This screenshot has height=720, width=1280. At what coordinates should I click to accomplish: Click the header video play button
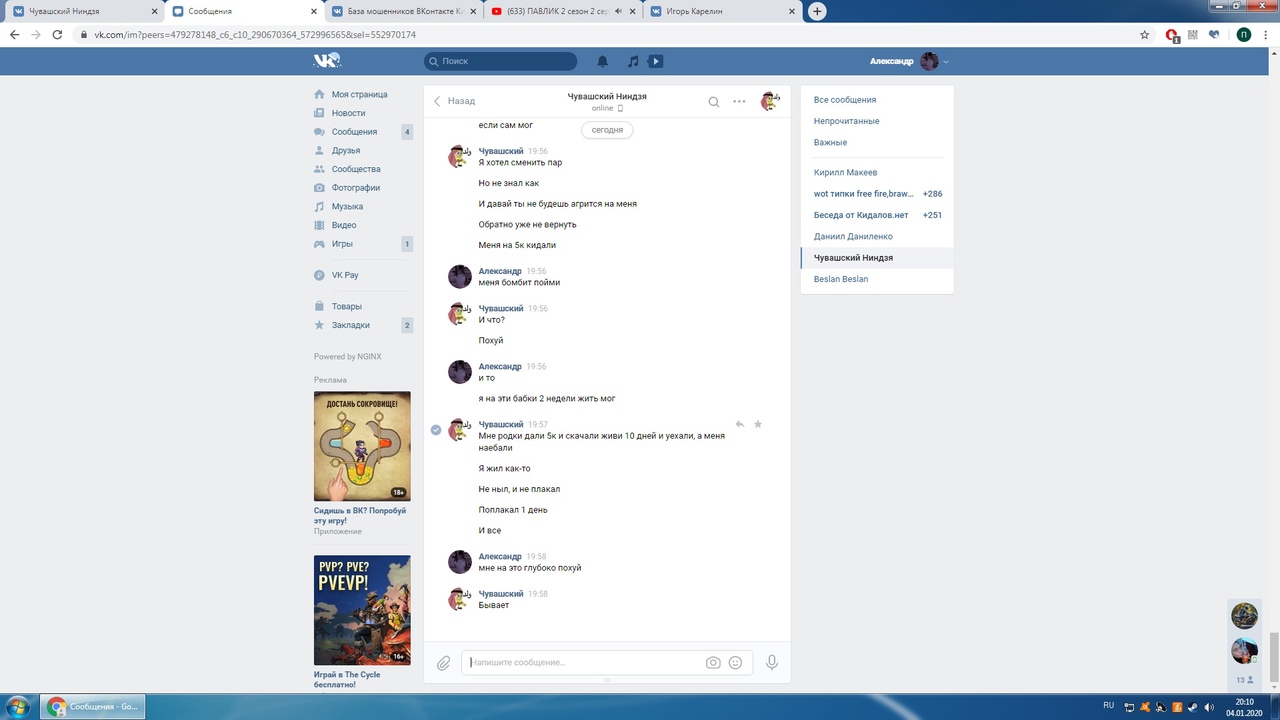(656, 62)
